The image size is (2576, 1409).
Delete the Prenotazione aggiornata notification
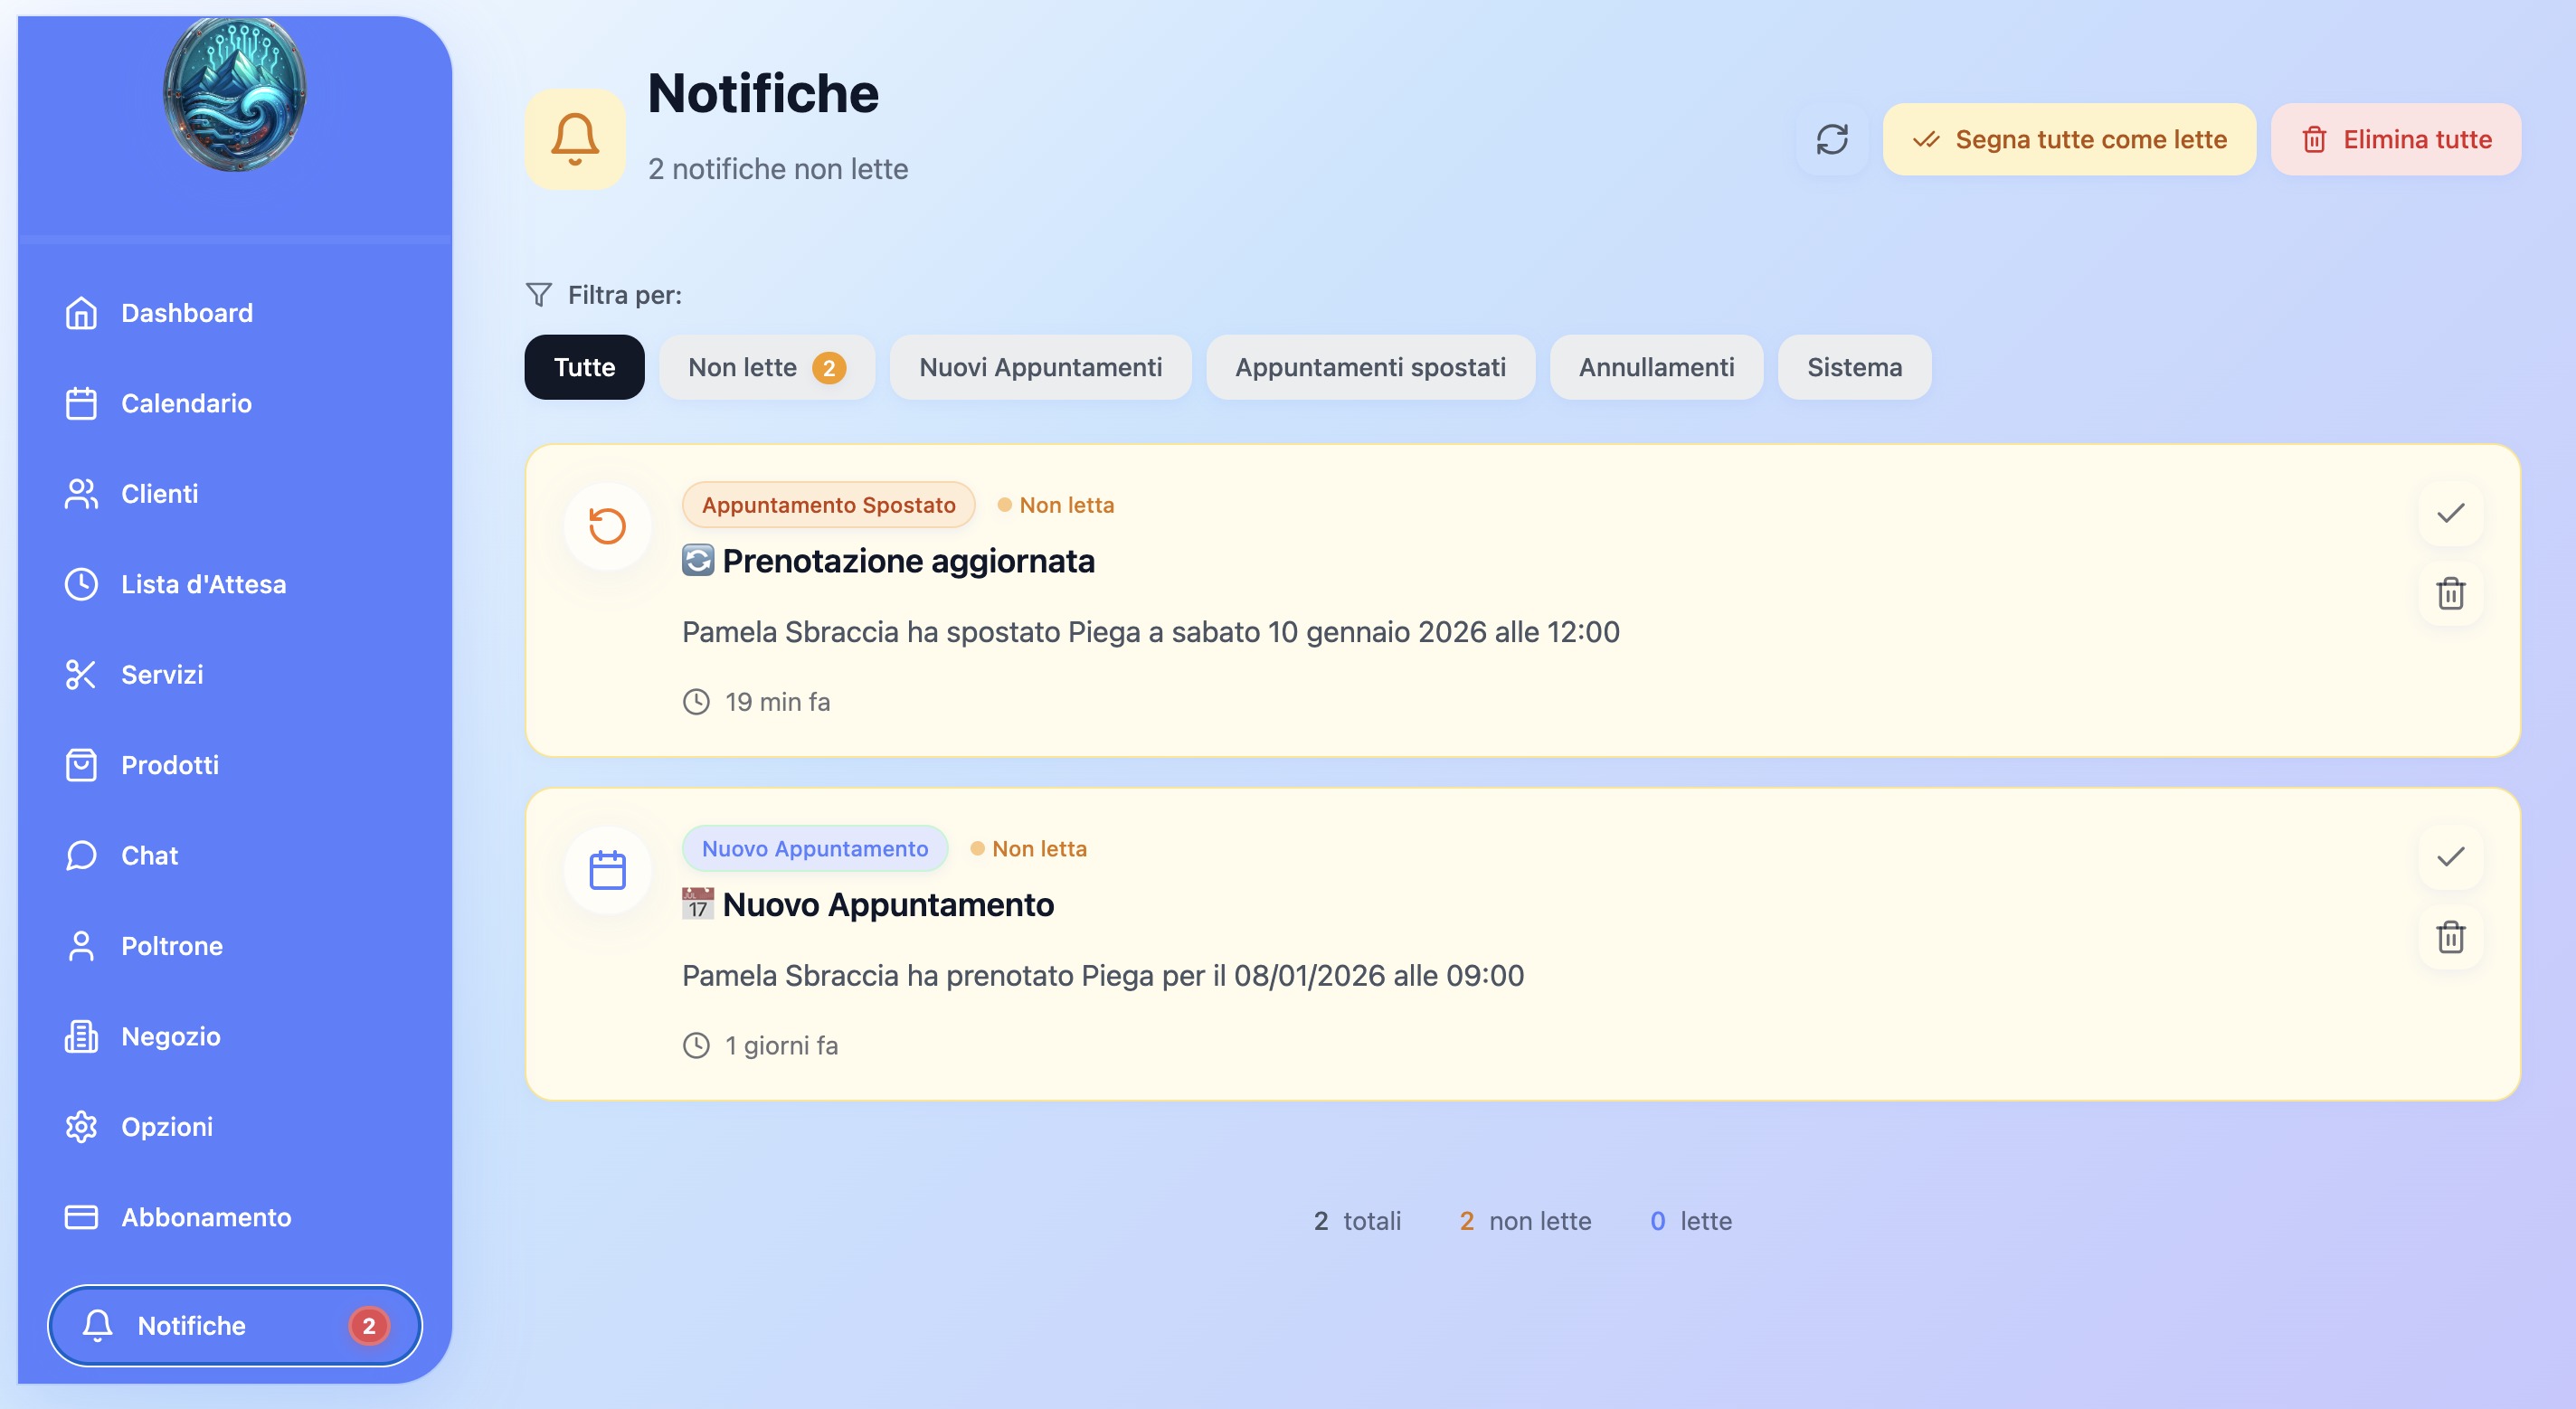(2450, 594)
